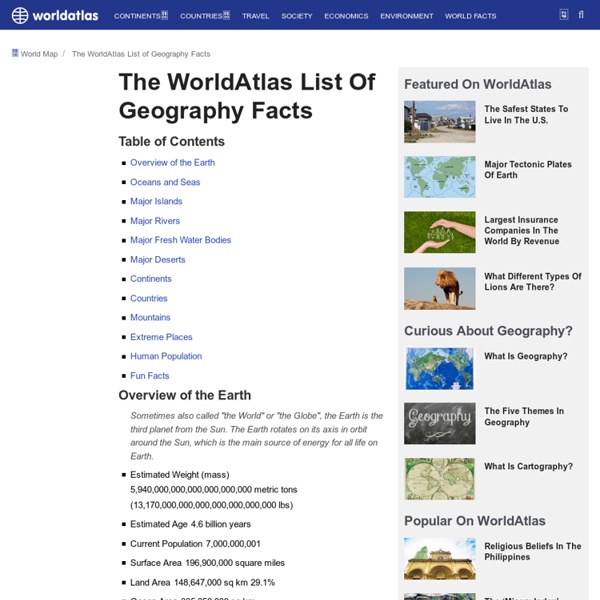The width and height of the screenshot is (600, 600).
Task: Open tectonic plates map thumbnail
Action: [x=440, y=177]
